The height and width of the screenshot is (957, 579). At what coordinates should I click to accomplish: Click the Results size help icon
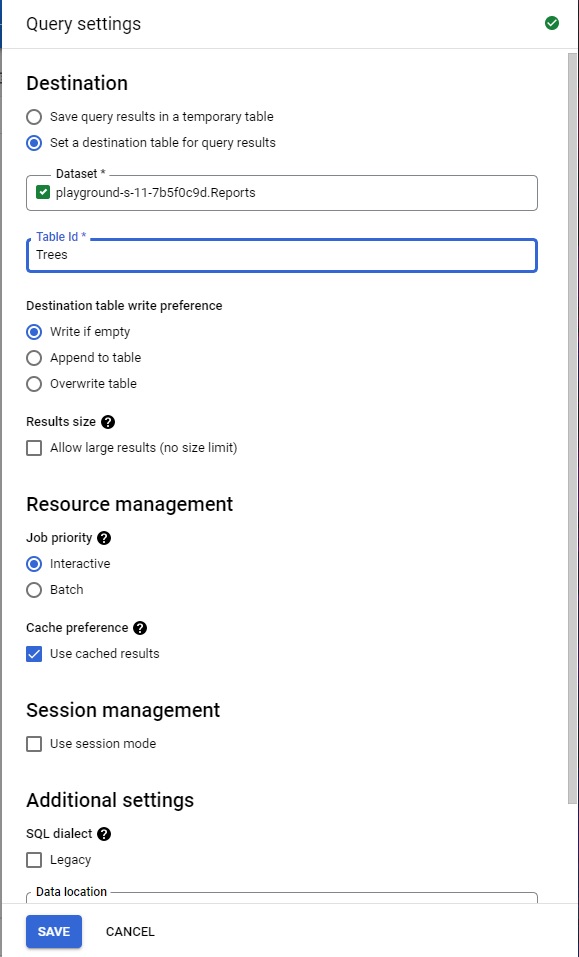pyautogui.click(x=108, y=422)
